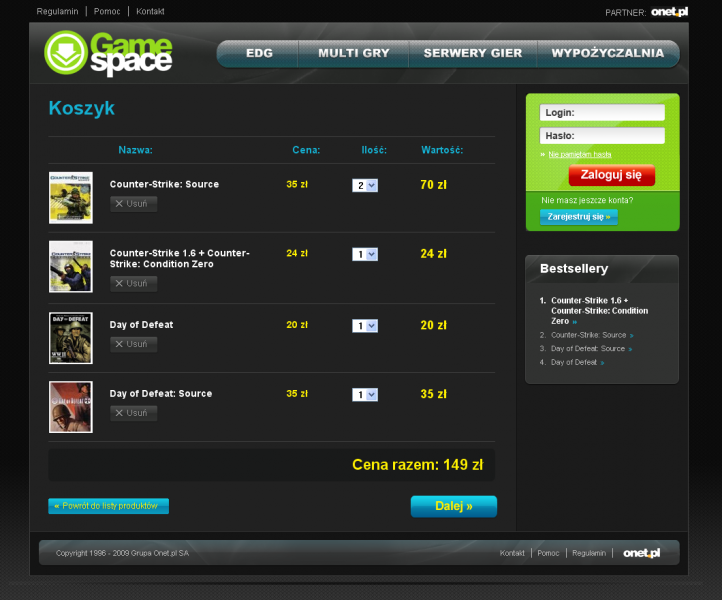Viewport: 722px width, 600px height.
Task: Change quantity for Day of Defeat: Source
Action: [365, 394]
